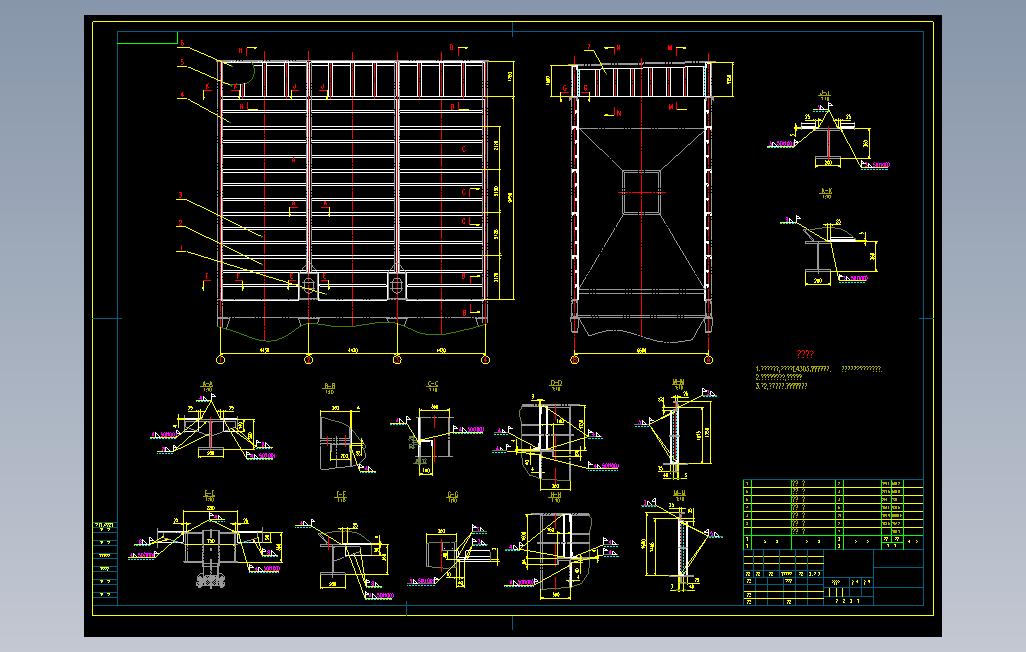Select red part callout number 6
This screenshot has width=1026, height=652.
(x=182, y=43)
